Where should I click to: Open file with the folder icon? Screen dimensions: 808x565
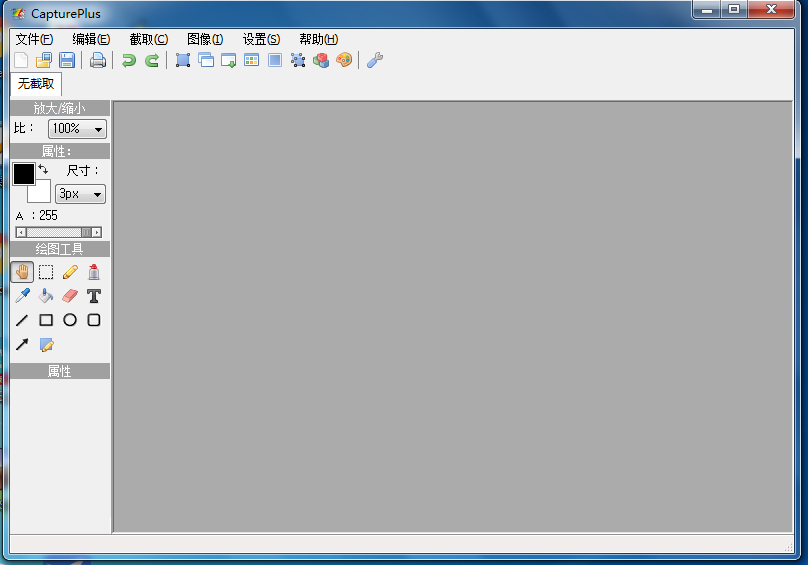pos(44,60)
